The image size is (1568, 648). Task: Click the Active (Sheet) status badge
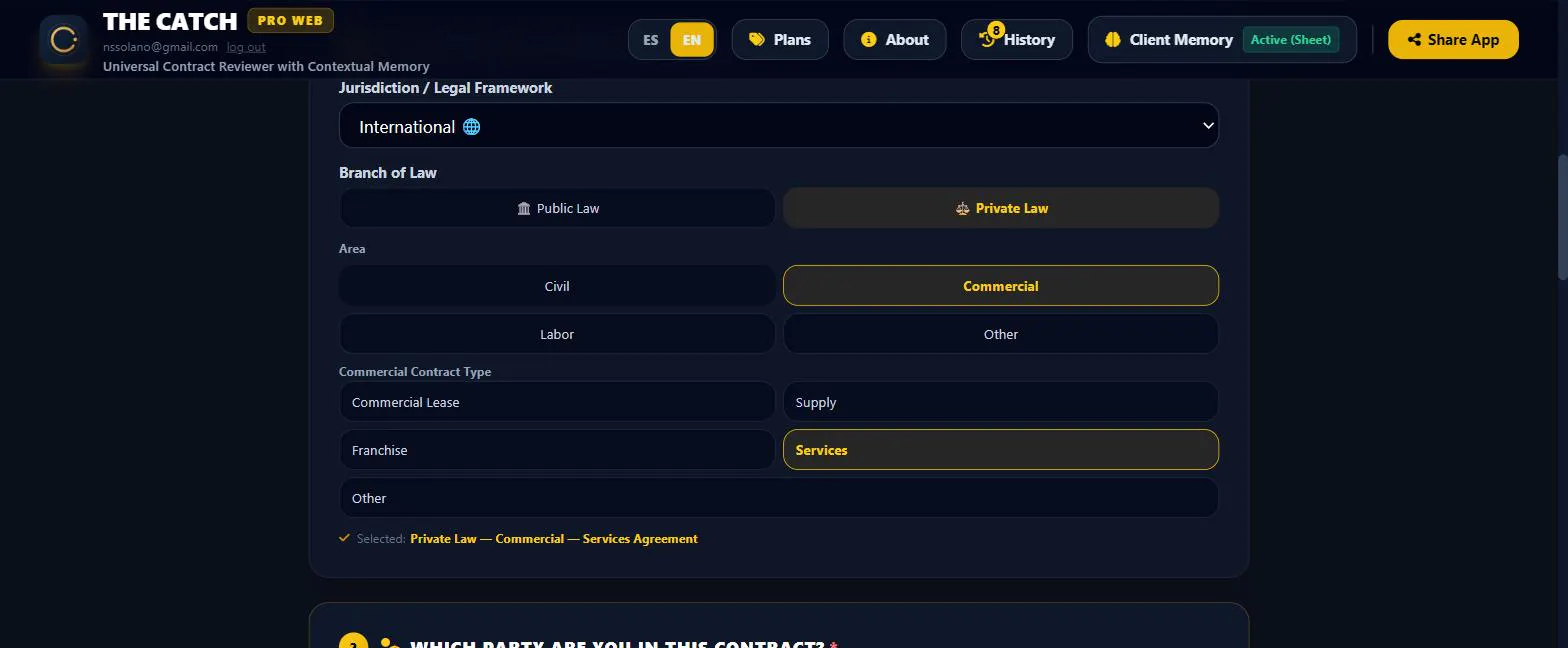click(1291, 40)
